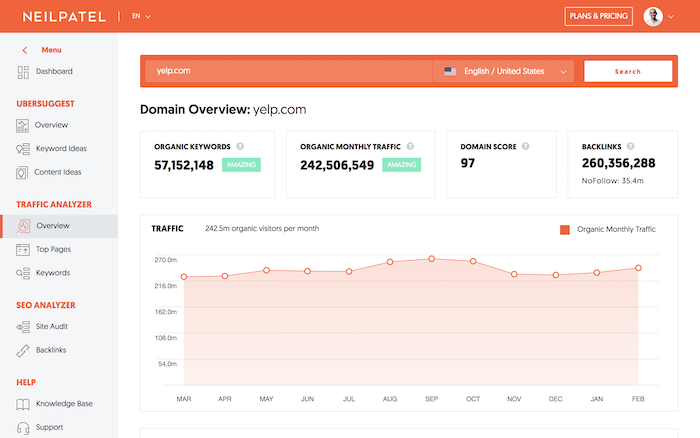Click the Domain Score help icon
The image size is (700, 438).
pos(525,146)
